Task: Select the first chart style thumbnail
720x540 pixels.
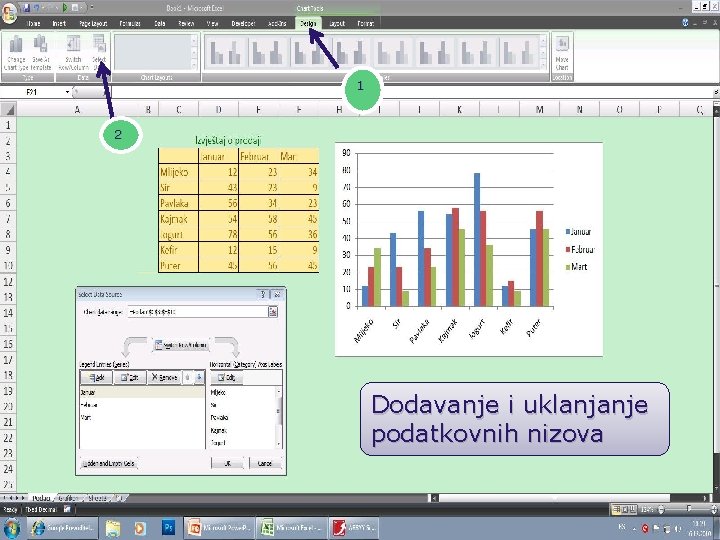Action: pos(226,52)
